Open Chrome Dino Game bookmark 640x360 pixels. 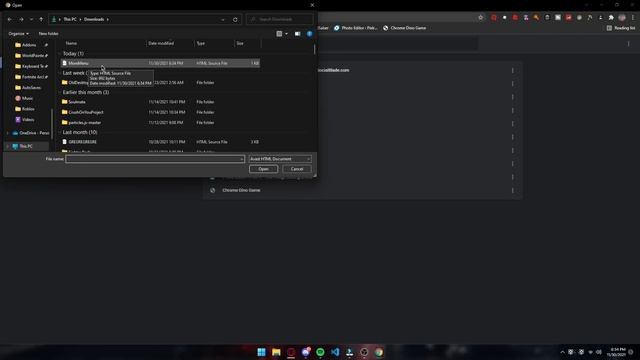(404, 28)
